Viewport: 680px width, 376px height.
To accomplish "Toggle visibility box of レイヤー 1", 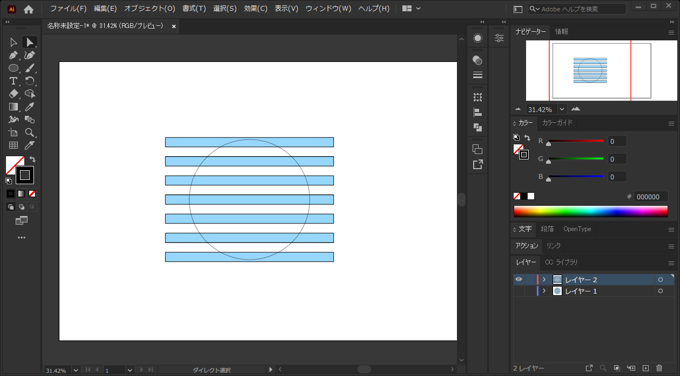I will tap(519, 291).
